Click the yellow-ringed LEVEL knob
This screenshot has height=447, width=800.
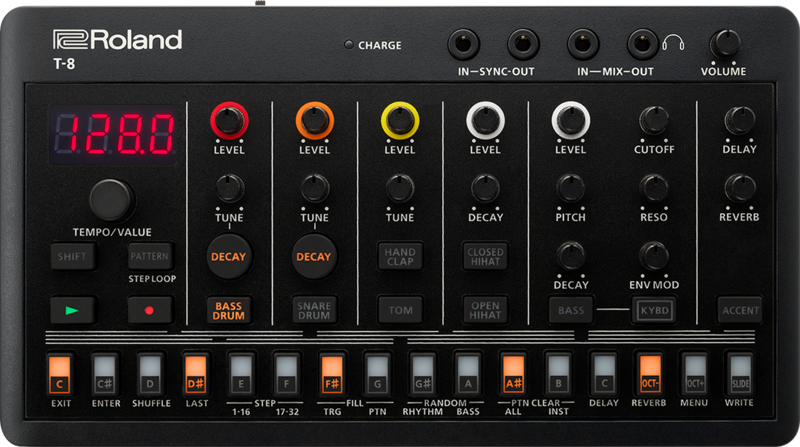pyautogui.click(x=399, y=121)
